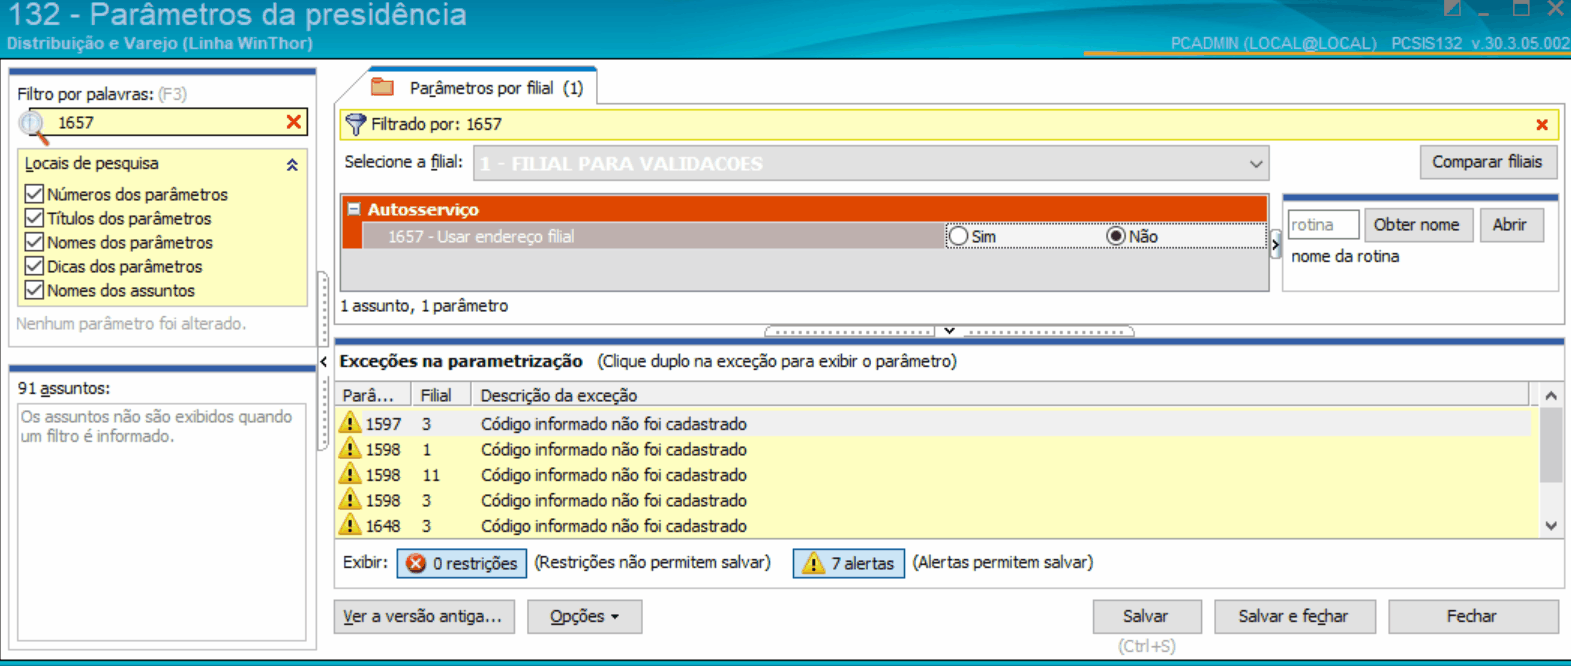The height and width of the screenshot is (666, 1571).
Task: Collapse the Autosserviço group
Action: click(354, 209)
